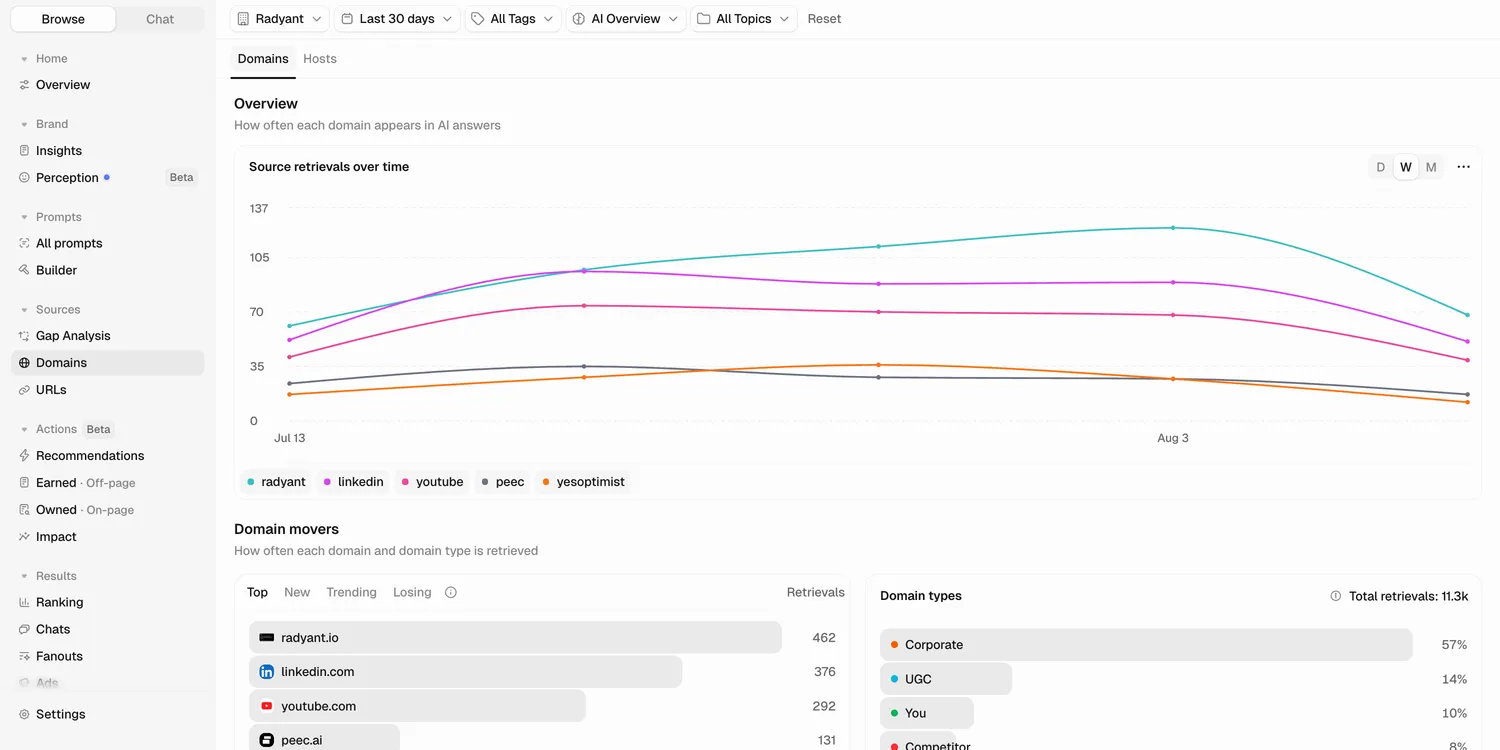Open the AI Overview model dropdown
This screenshot has width=1500, height=750.
[626, 19]
